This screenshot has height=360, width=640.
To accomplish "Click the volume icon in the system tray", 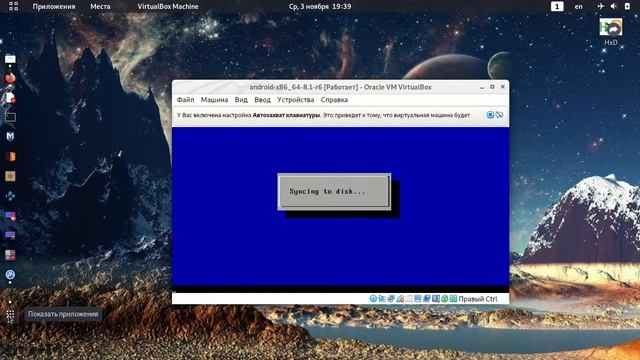I will pyautogui.click(x=613, y=6).
